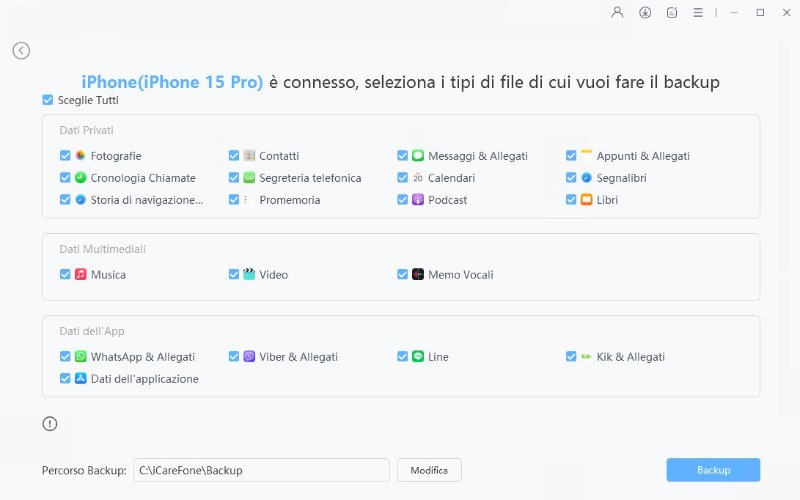Screen dimensions: 800x500
Task: Click the download icon in title bar
Action: 645,12
